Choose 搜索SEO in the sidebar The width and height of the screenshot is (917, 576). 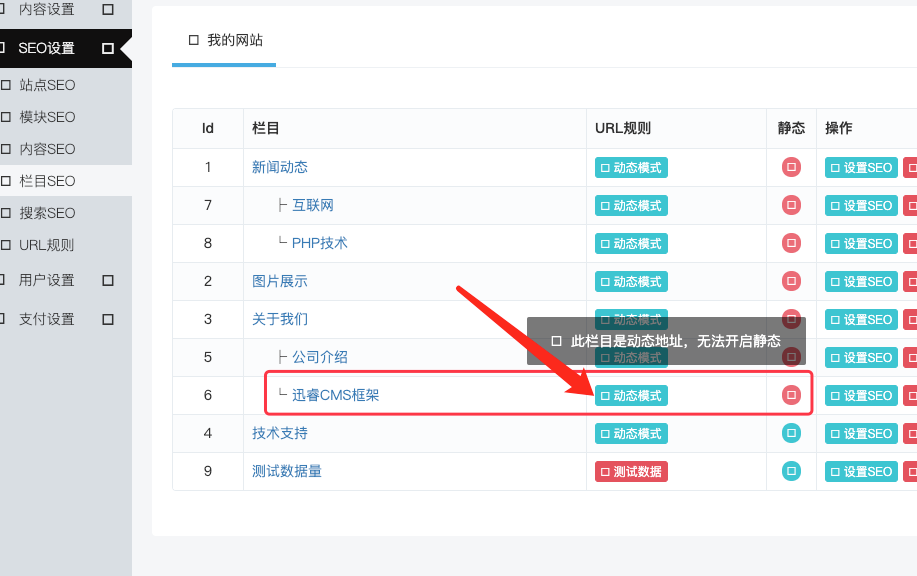pyautogui.click(x=47, y=213)
